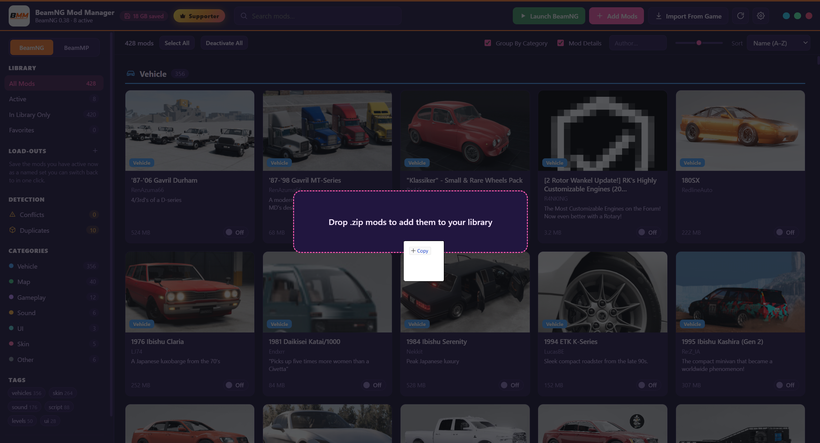The image size is (820, 443).
Task: Focus the Author filter field
Action: [637, 43]
